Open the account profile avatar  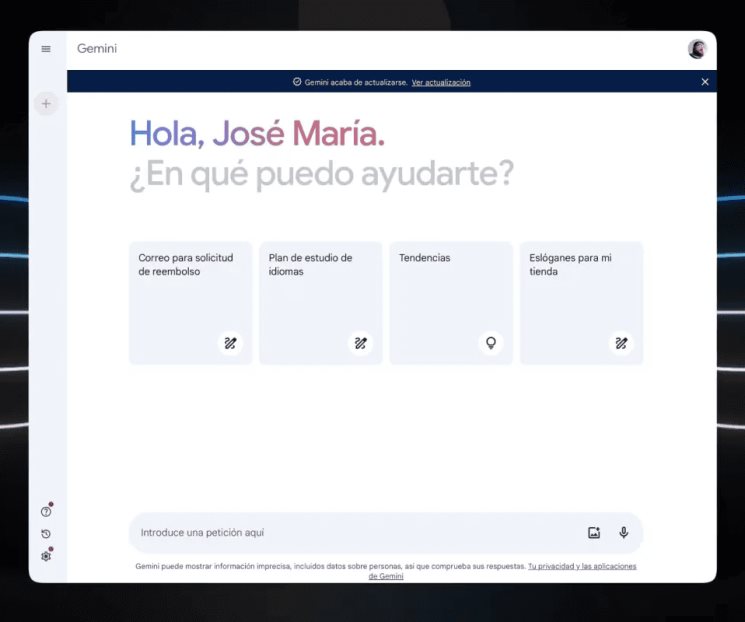tap(697, 49)
